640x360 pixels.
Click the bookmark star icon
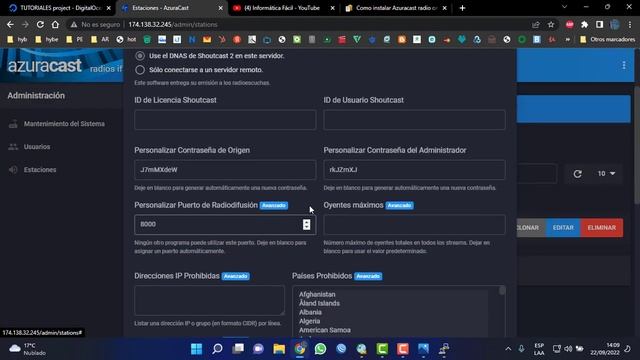tap(551, 24)
